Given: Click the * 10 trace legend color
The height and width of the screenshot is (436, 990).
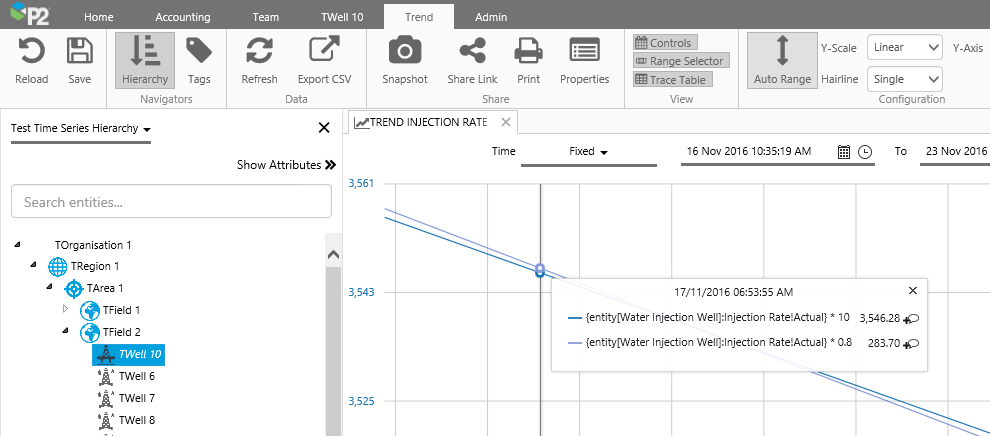Looking at the screenshot, I should point(575,318).
